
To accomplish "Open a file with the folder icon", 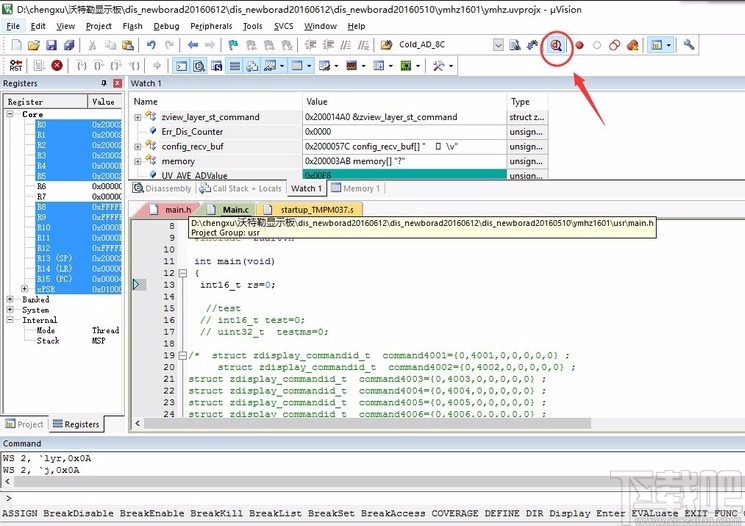I will pos(33,45).
